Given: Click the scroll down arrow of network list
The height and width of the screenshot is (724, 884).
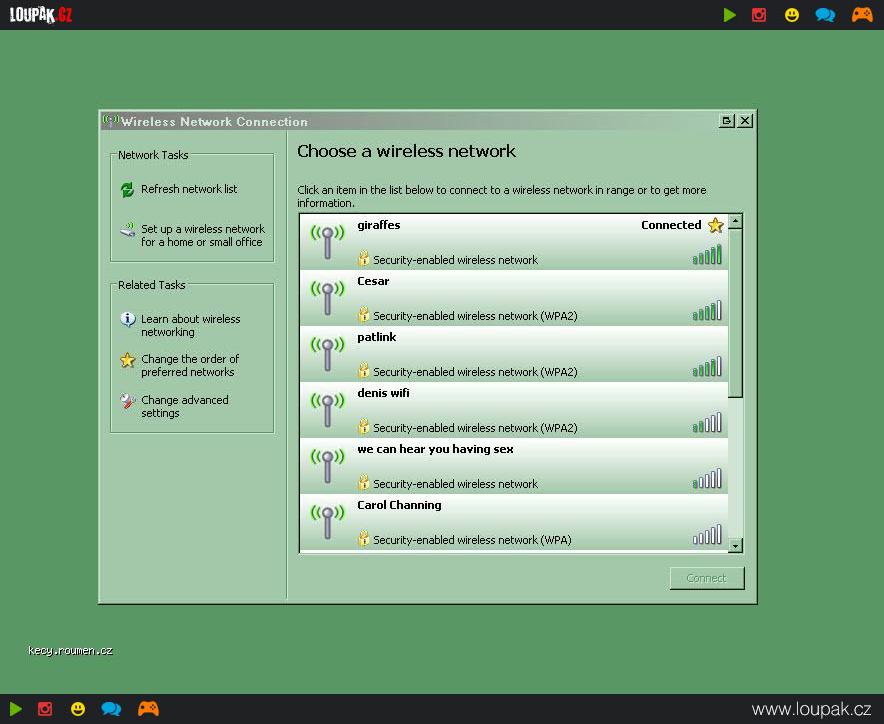Looking at the screenshot, I should 735,545.
